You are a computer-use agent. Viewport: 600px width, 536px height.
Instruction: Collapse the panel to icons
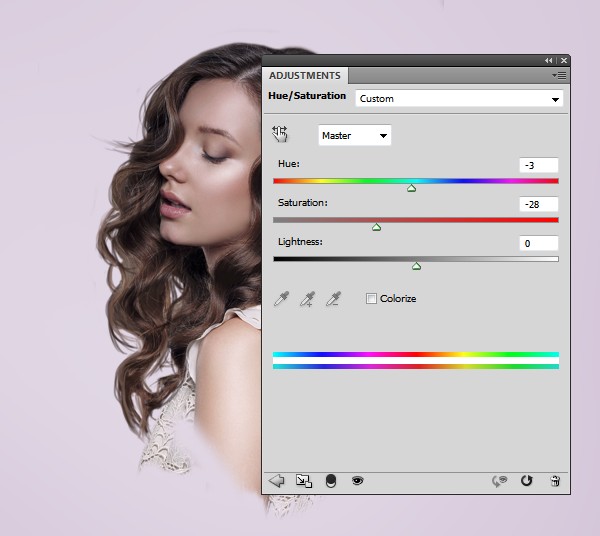(549, 60)
